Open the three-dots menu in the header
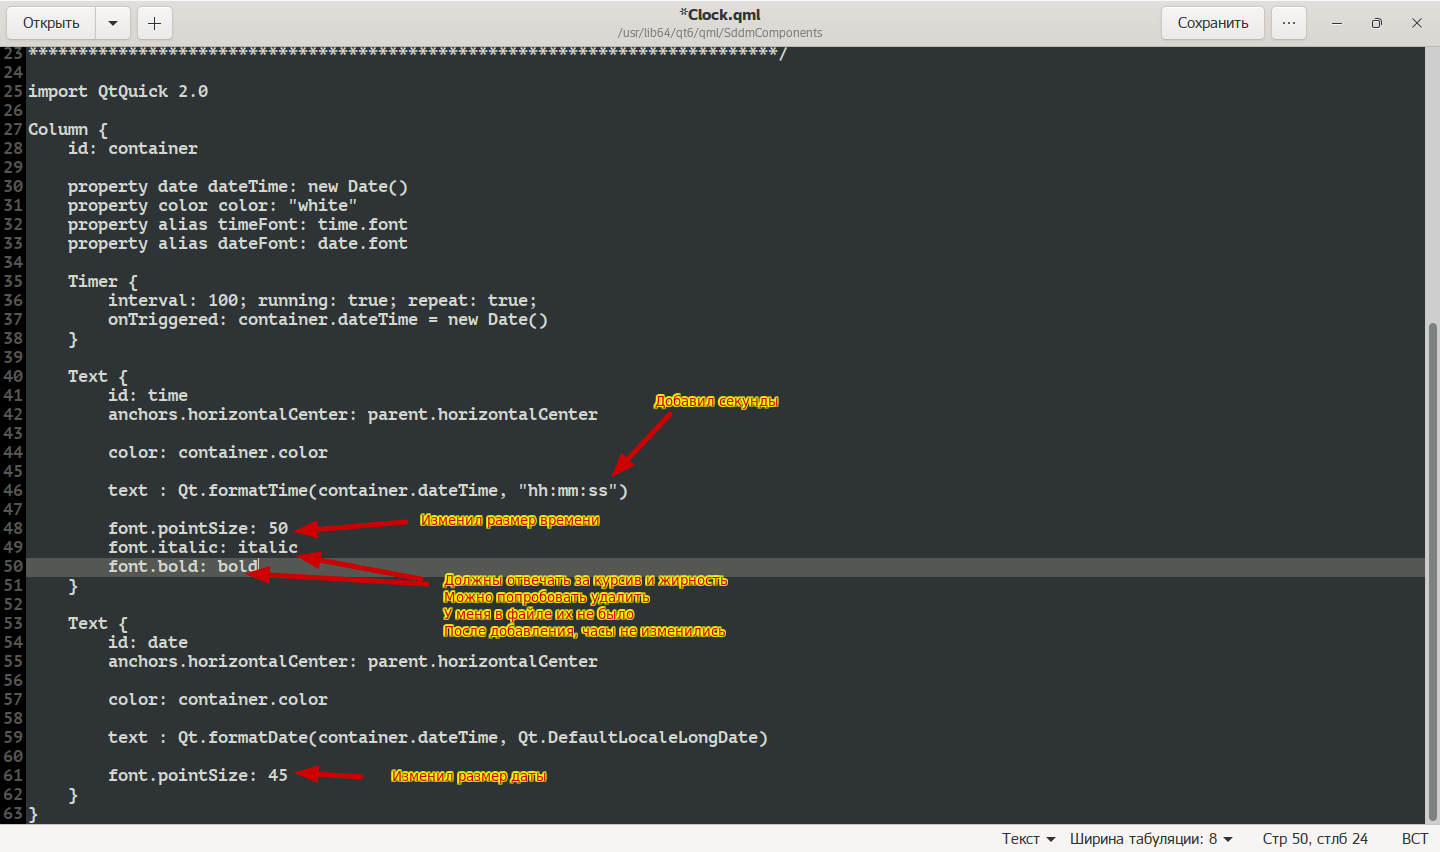This screenshot has height=852, width=1440. pyautogui.click(x=1289, y=23)
